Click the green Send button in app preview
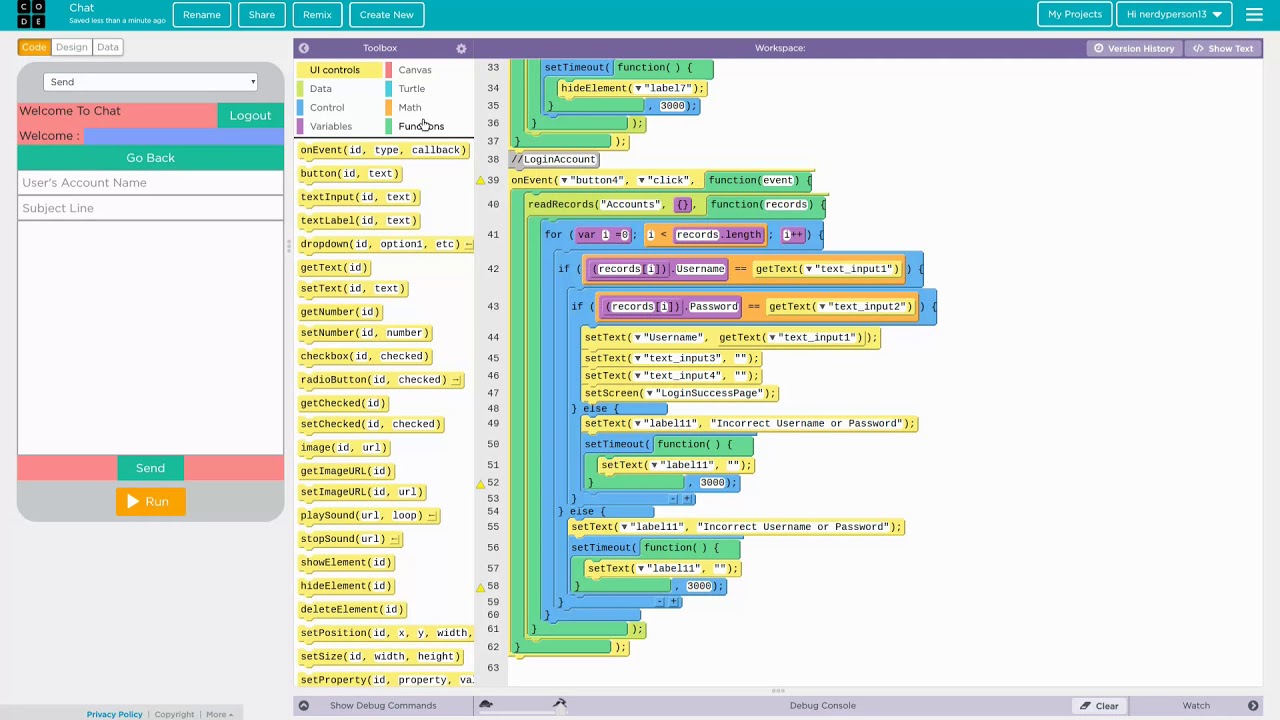Image resolution: width=1280 pixels, height=720 pixels. pyautogui.click(x=150, y=468)
